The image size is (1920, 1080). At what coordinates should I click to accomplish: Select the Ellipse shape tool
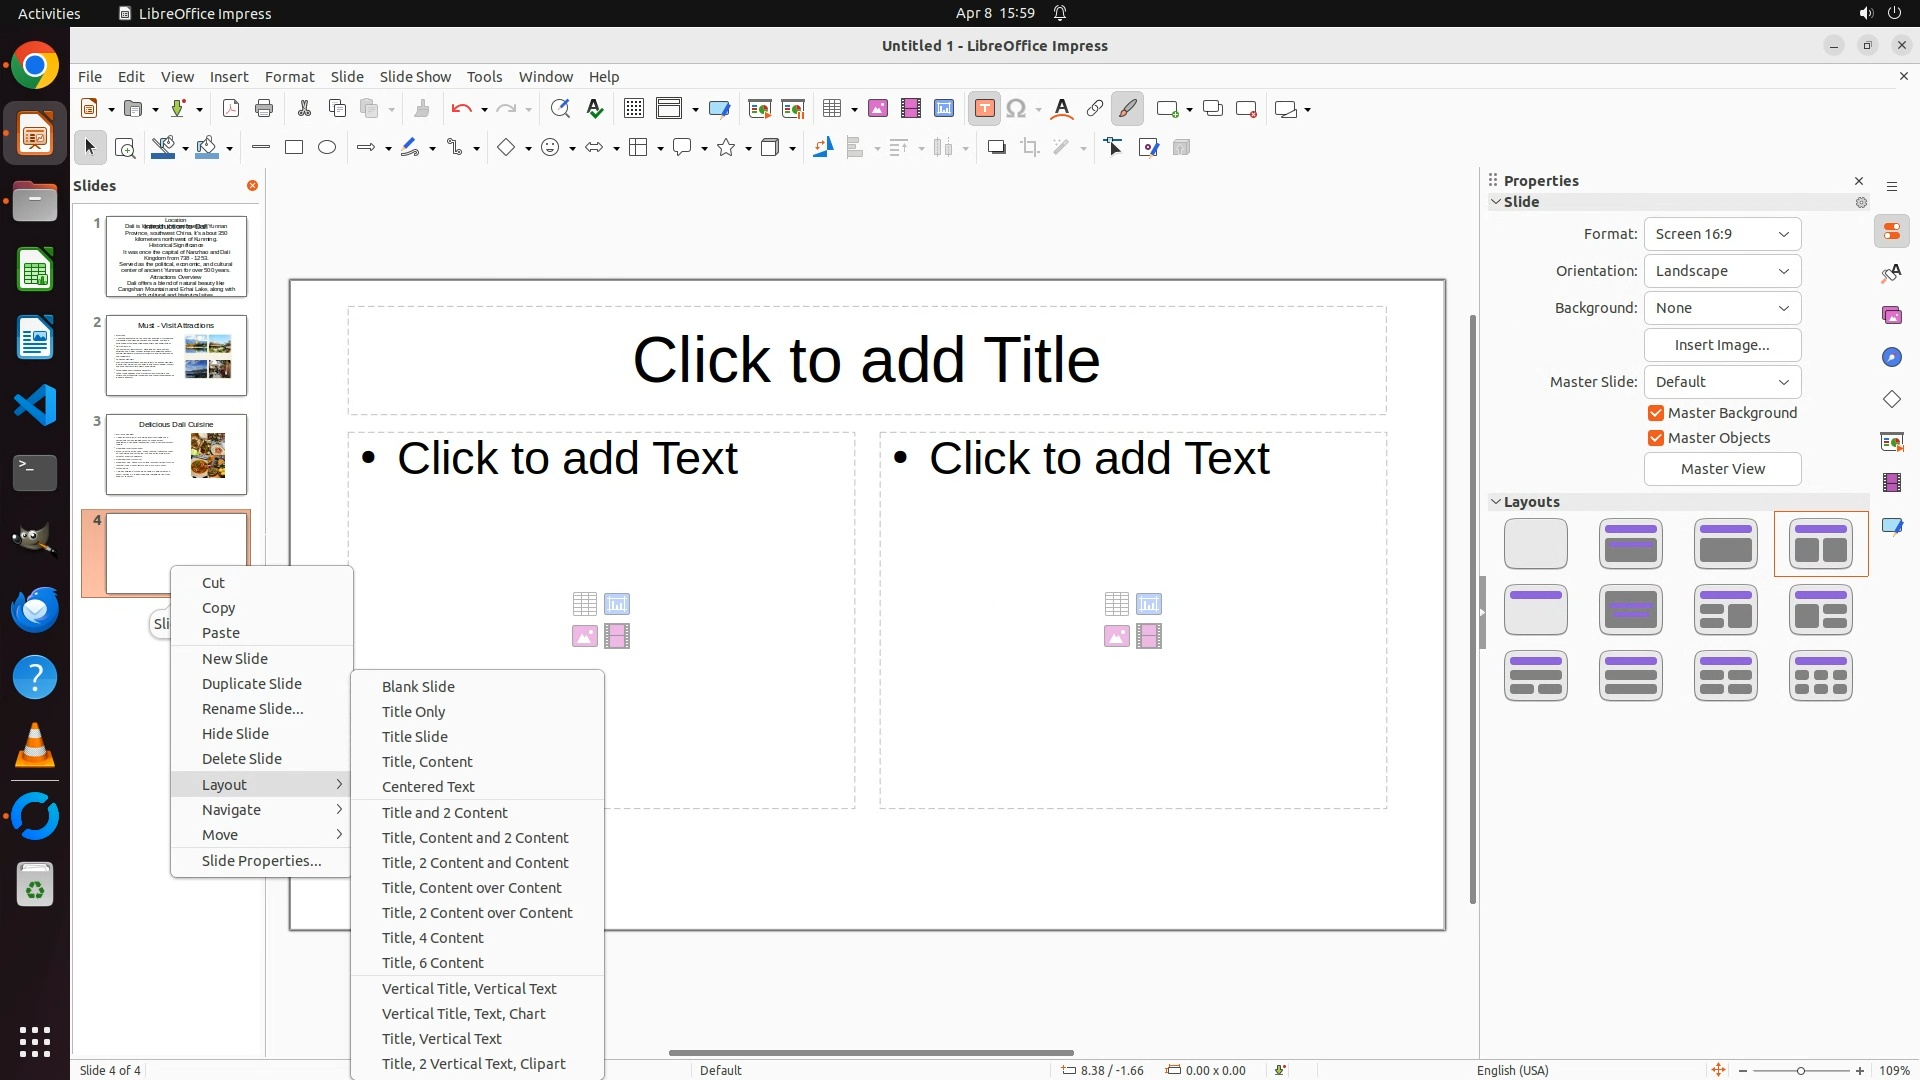click(x=327, y=148)
